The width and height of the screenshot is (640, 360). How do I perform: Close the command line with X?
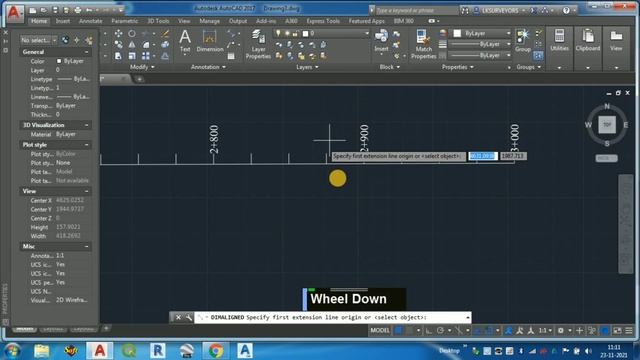coord(178,317)
